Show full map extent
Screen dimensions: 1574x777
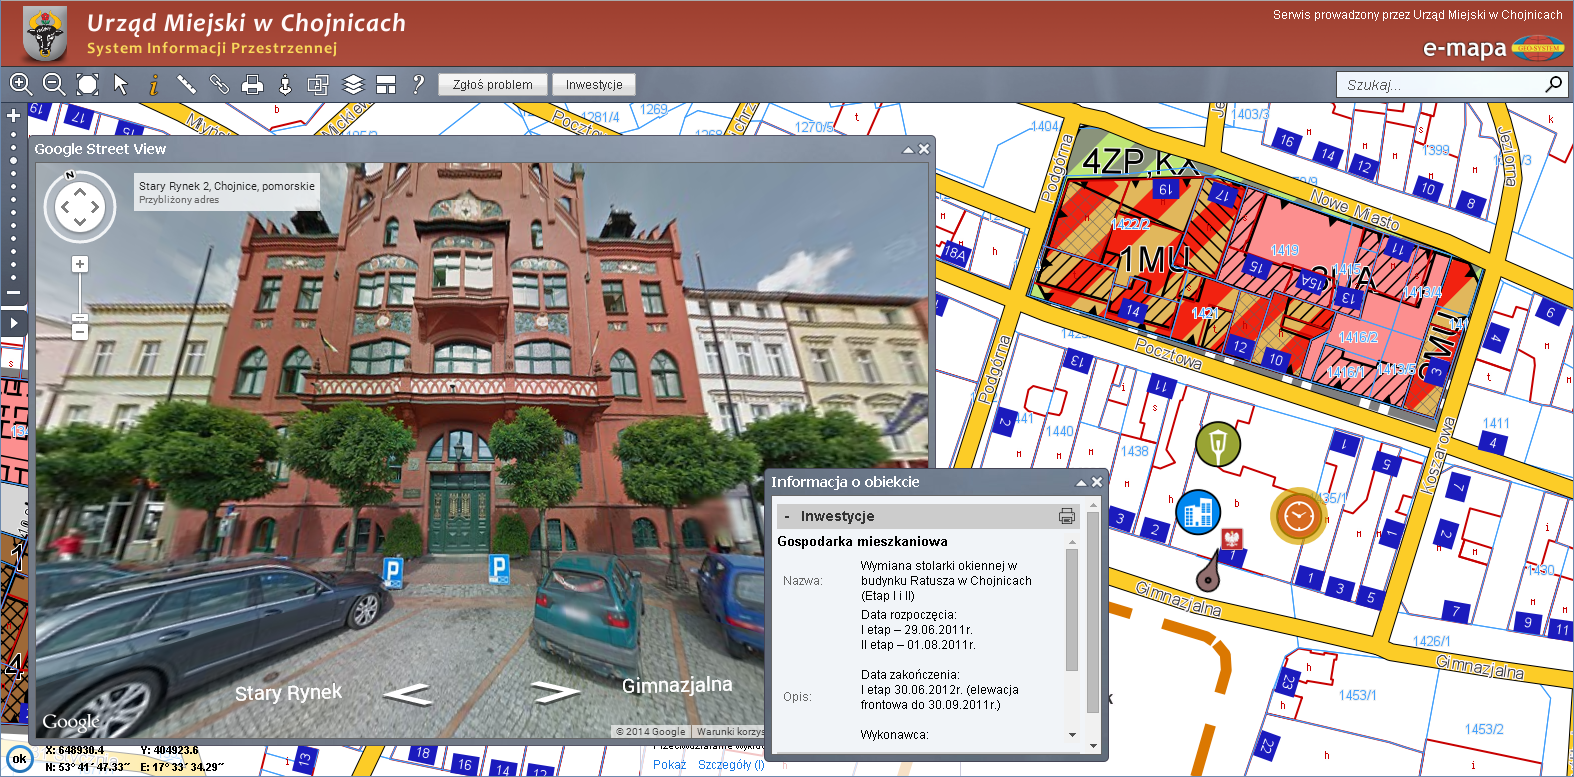tap(88, 84)
